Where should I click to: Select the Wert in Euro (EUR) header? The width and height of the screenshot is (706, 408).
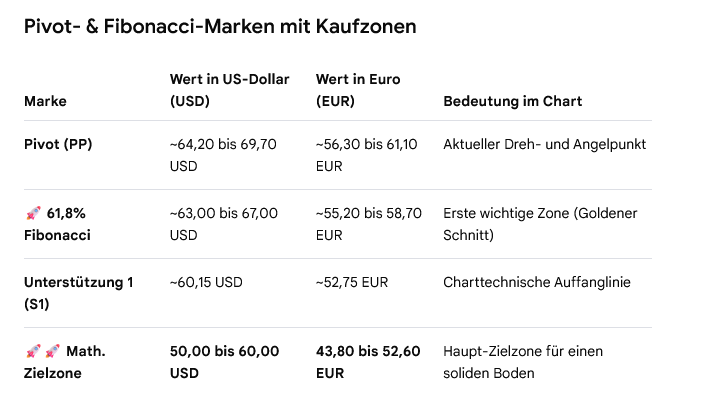click(x=358, y=90)
